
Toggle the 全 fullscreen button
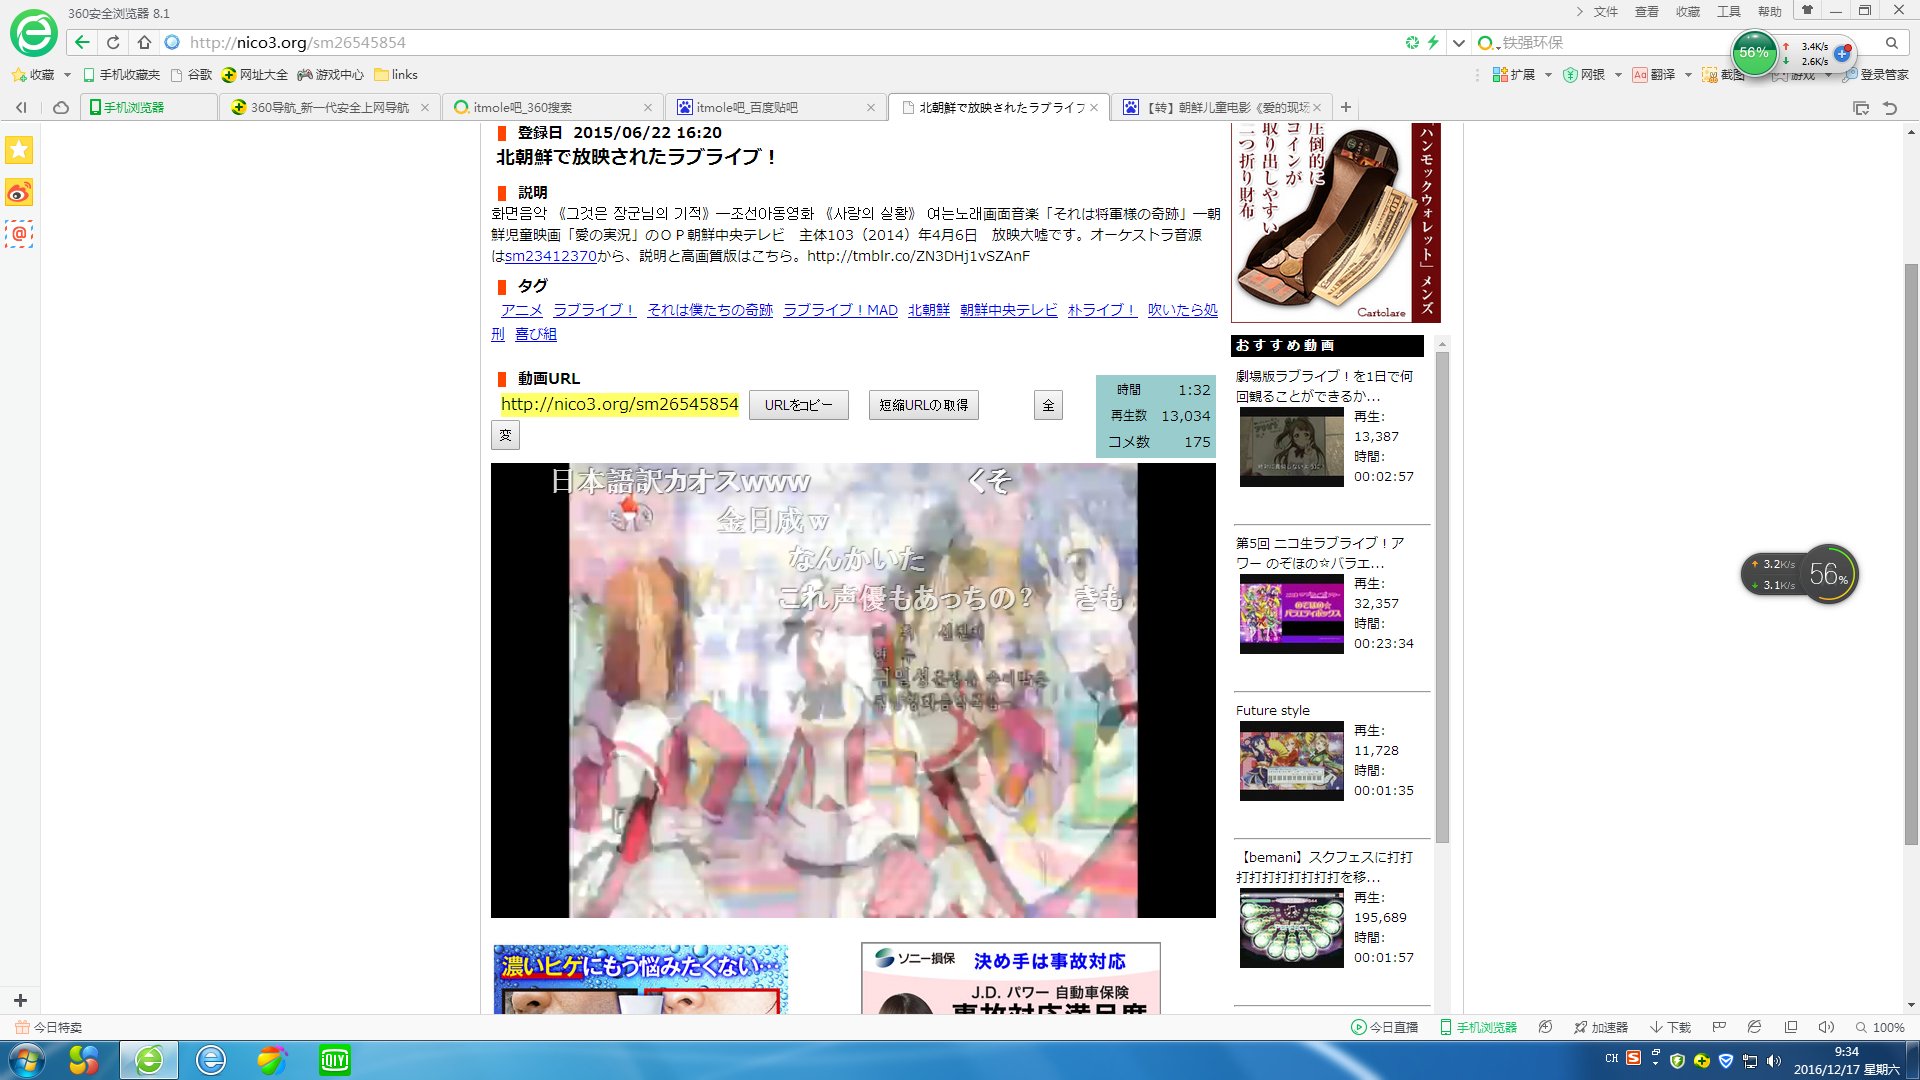tap(1048, 405)
